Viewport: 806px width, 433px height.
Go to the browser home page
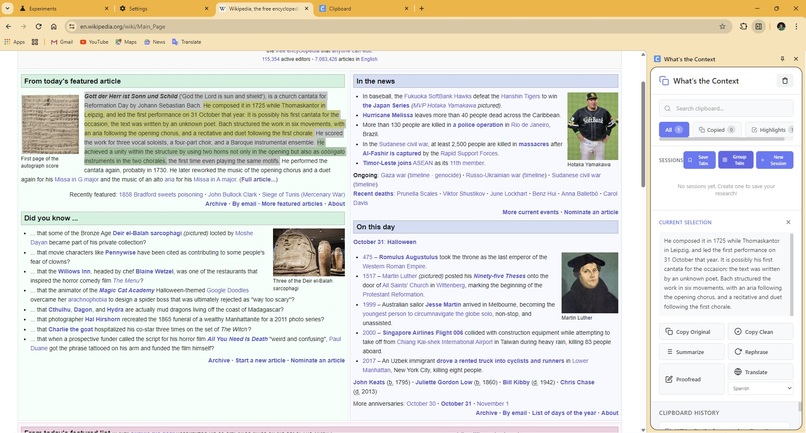click(x=53, y=26)
